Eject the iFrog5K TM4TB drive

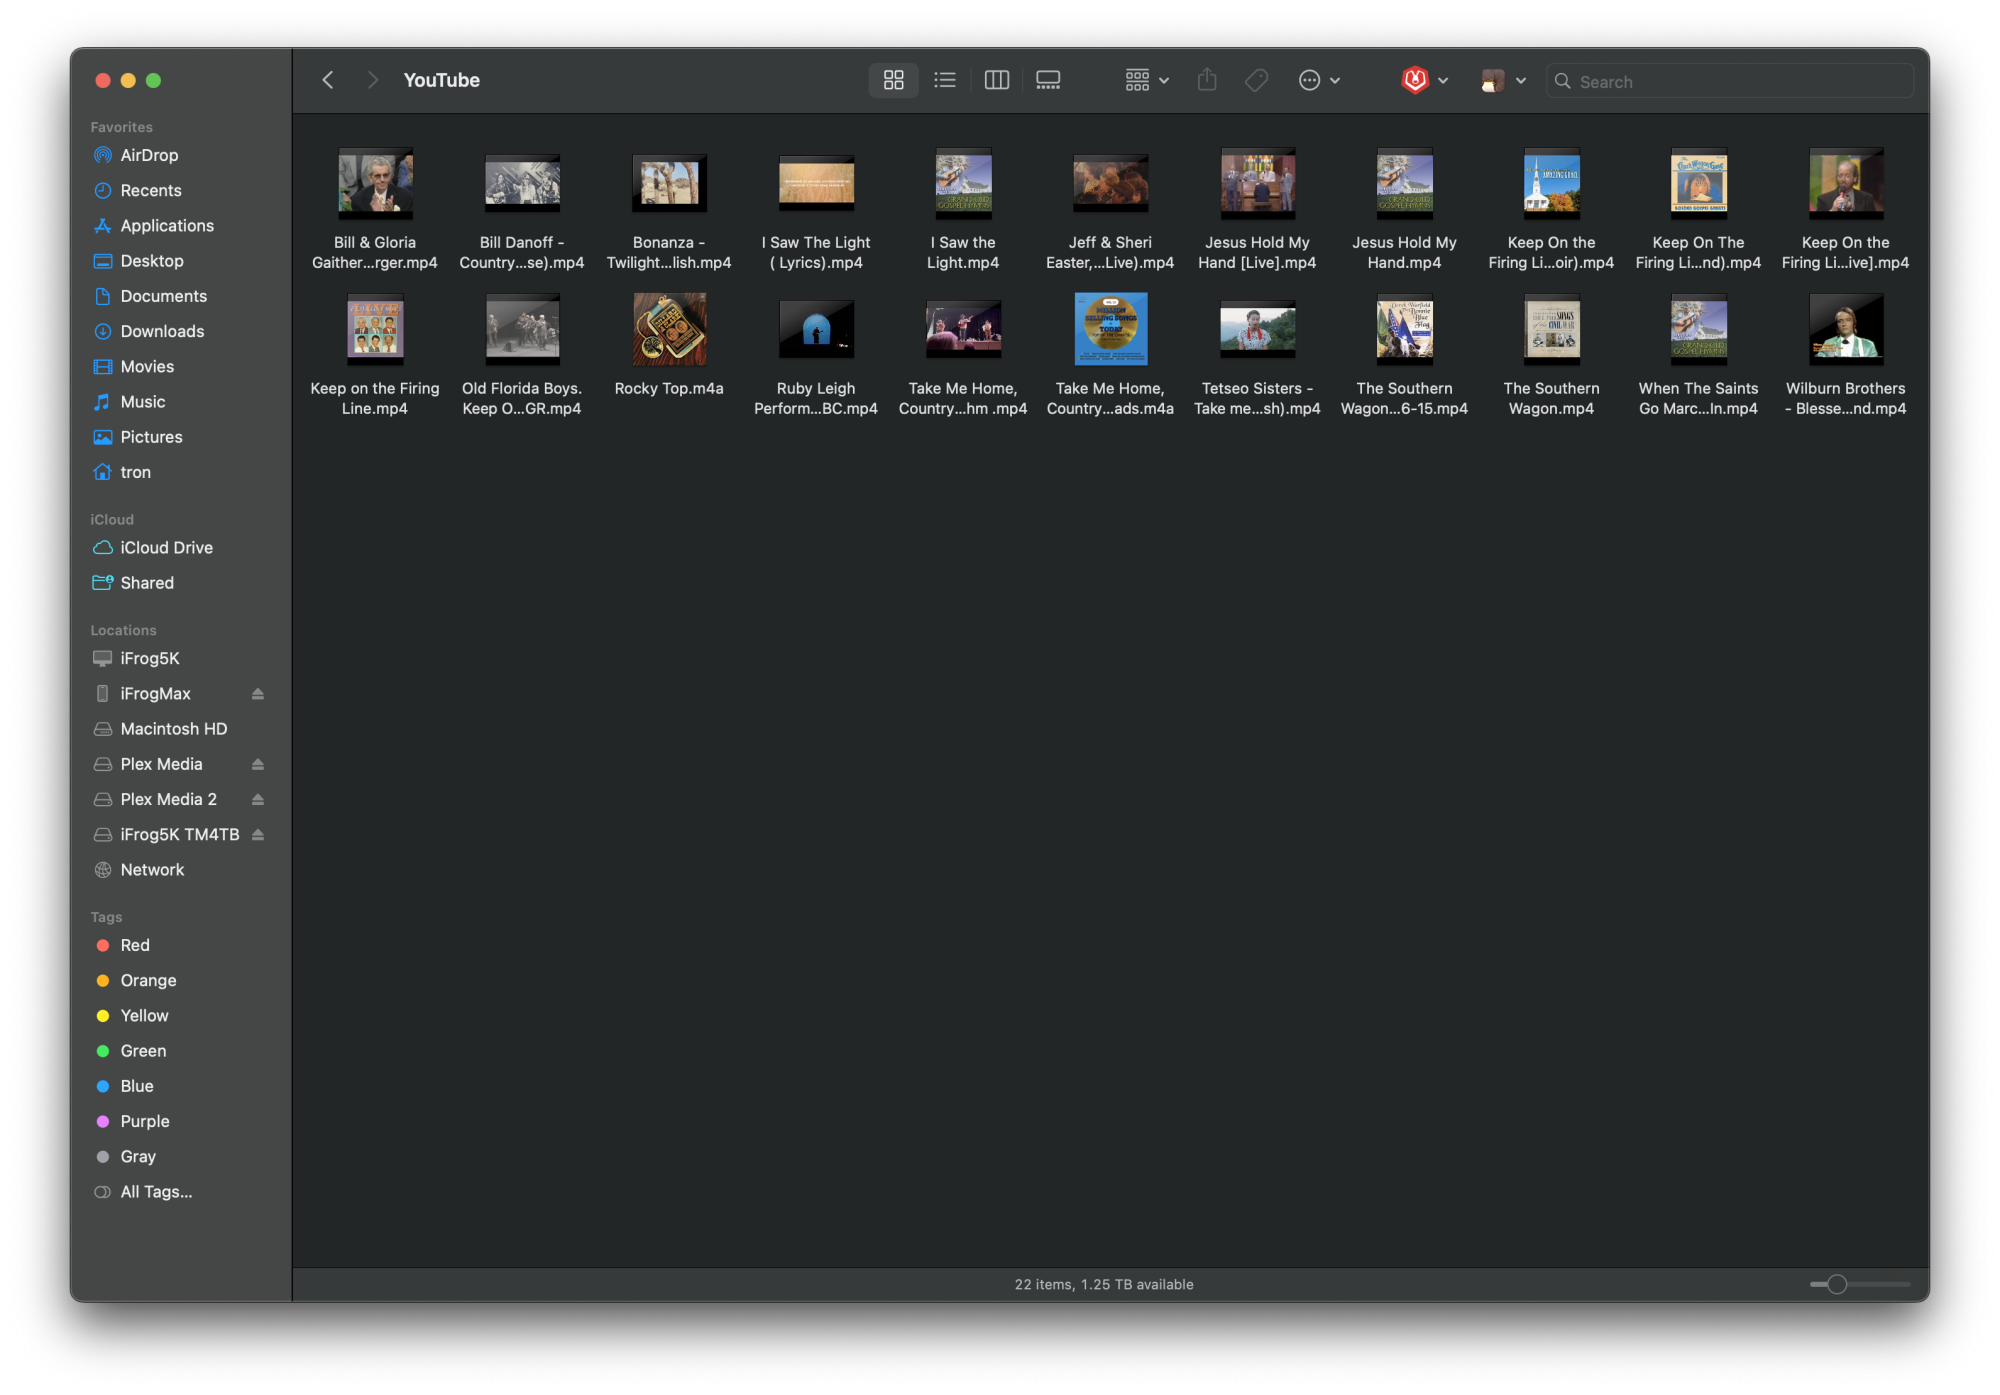[258, 835]
